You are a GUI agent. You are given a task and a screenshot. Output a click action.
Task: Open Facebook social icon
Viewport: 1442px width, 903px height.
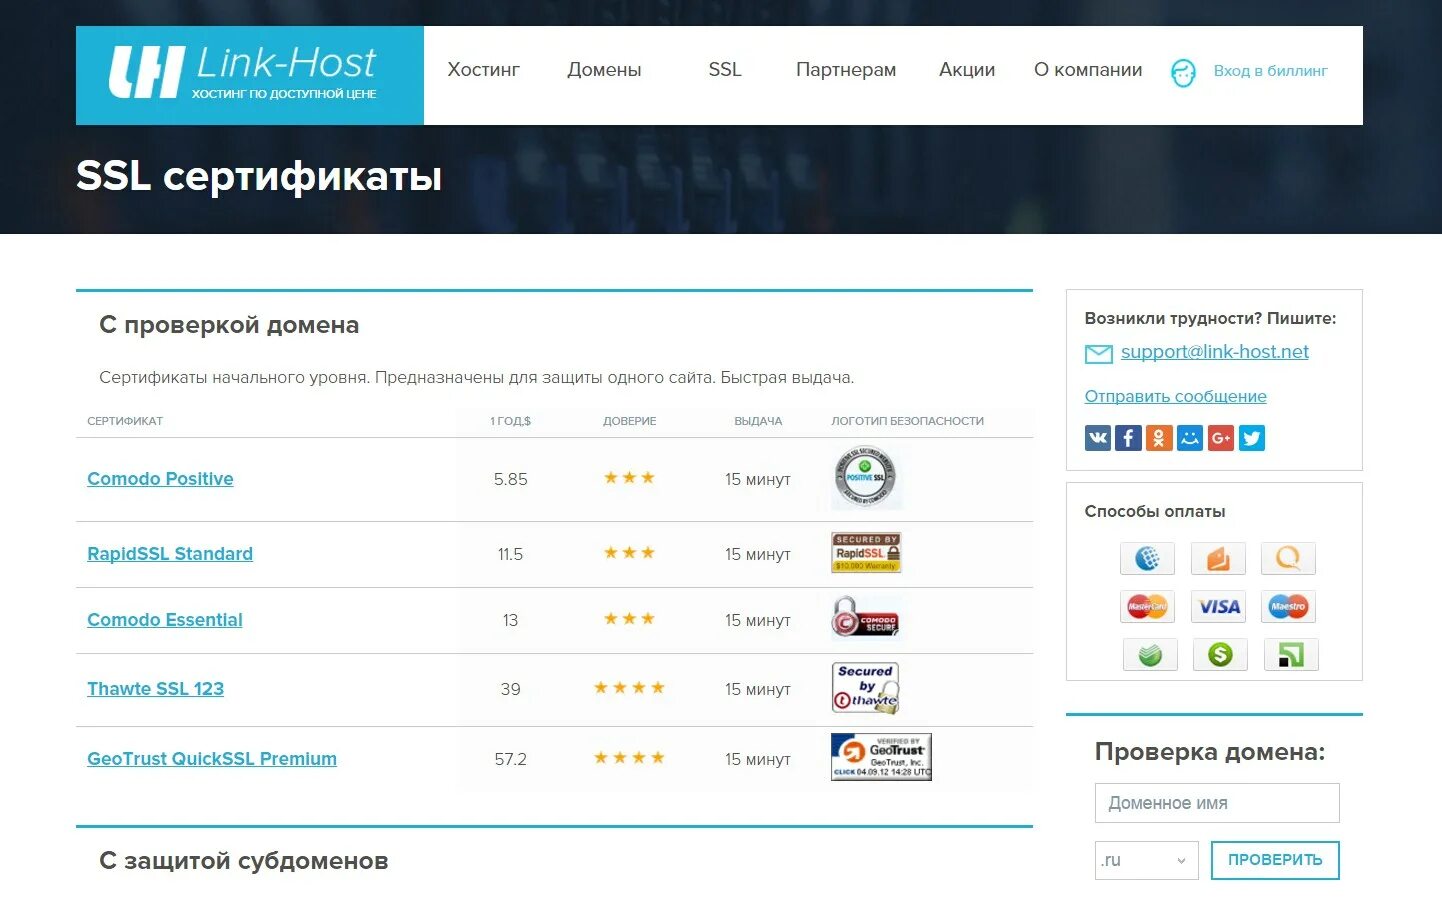1128,438
